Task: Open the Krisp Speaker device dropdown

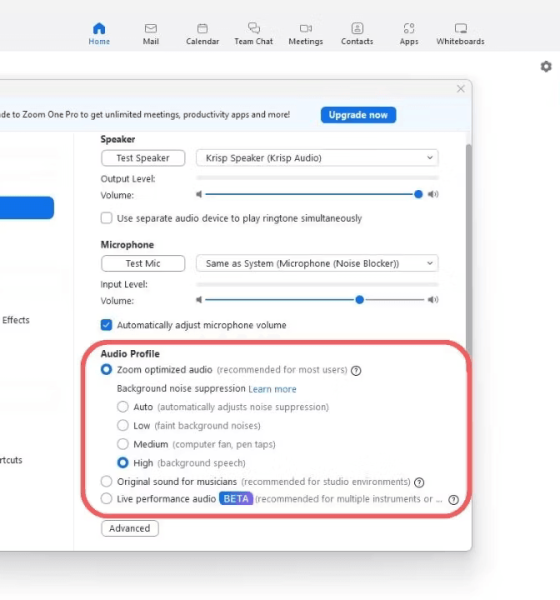Action: pos(317,158)
